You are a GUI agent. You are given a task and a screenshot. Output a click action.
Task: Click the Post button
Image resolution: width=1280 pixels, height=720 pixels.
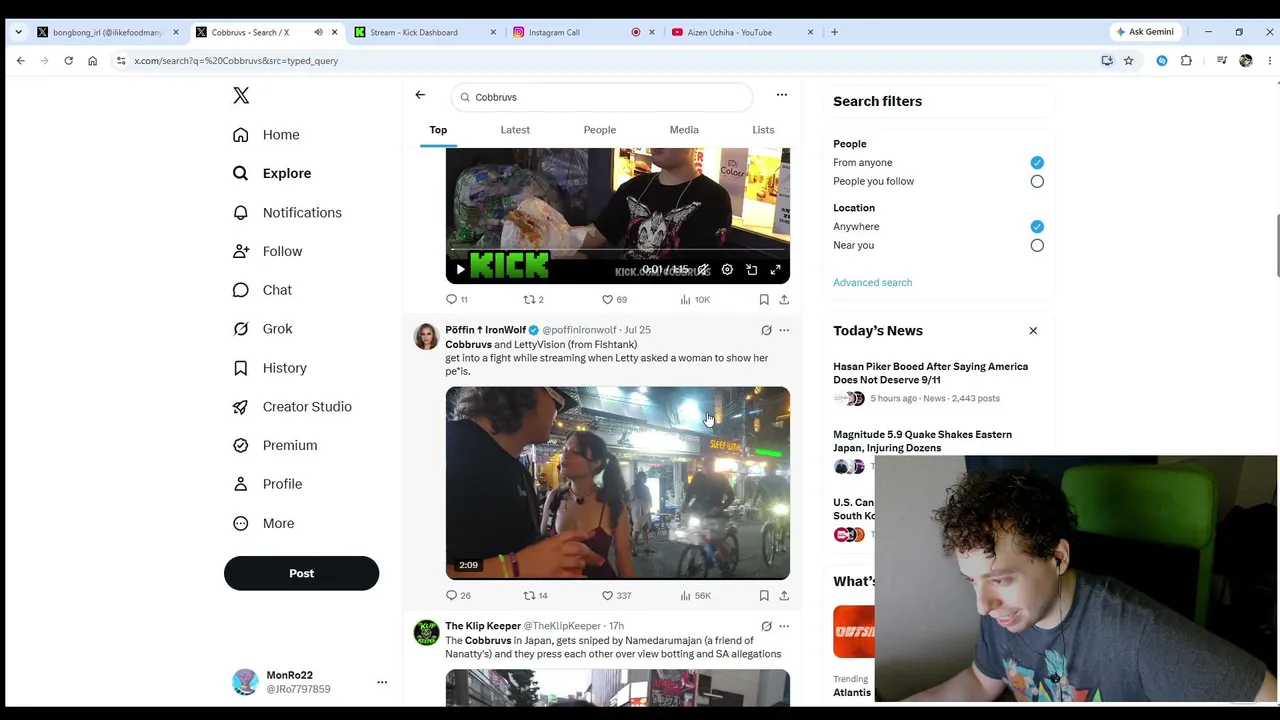(x=301, y=574)
